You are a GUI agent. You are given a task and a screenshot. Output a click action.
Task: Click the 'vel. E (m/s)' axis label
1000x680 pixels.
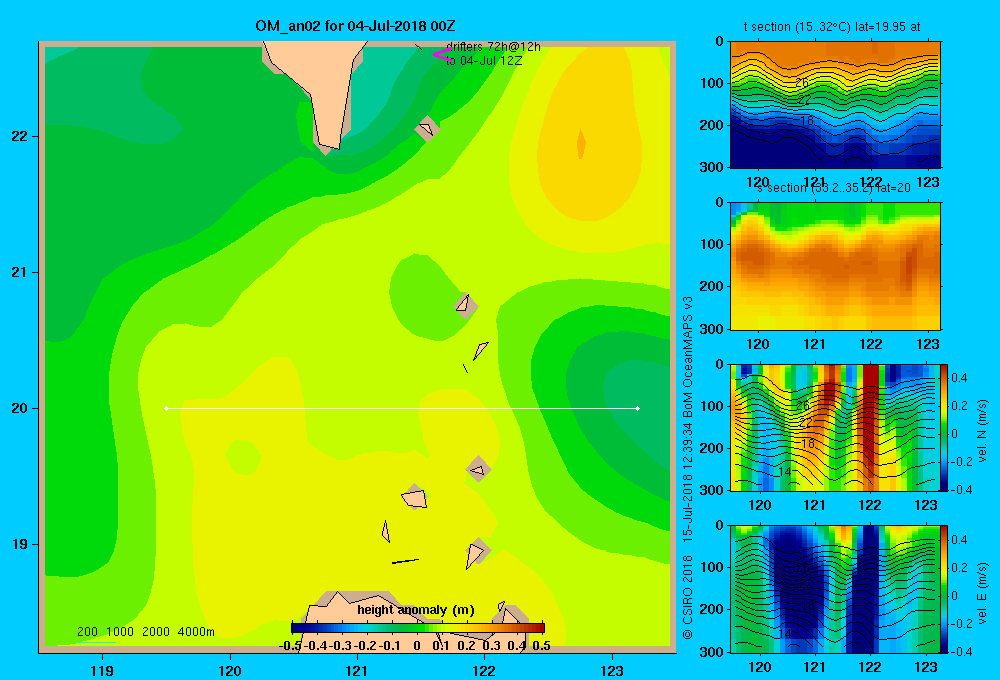pyautogui.click(x=983, y=592)
